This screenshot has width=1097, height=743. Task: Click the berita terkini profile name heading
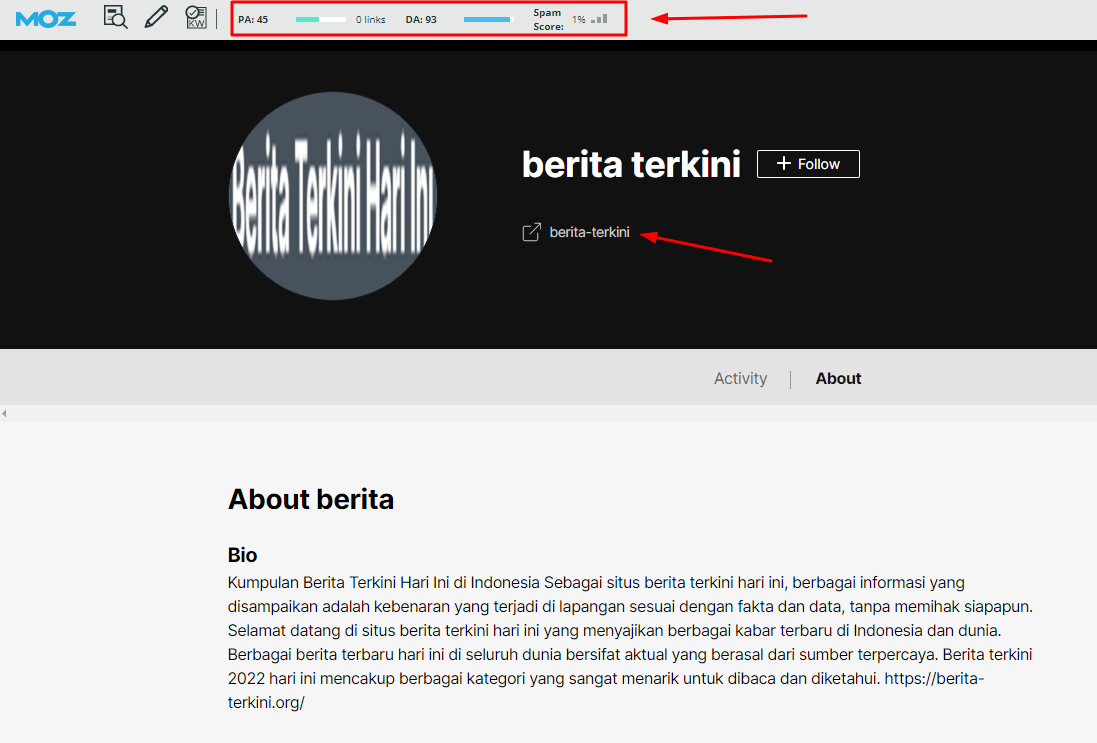(631, 165)
